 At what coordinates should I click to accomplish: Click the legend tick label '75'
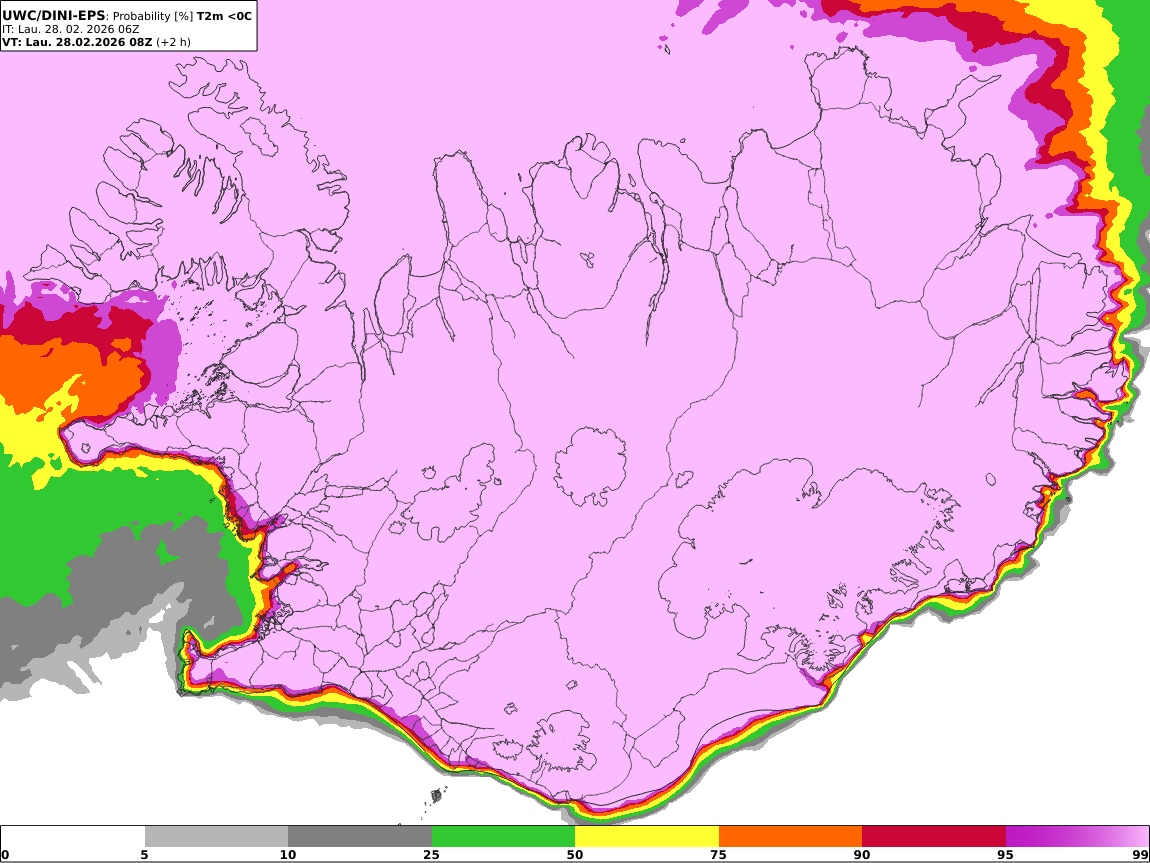[x=719, y=854]
